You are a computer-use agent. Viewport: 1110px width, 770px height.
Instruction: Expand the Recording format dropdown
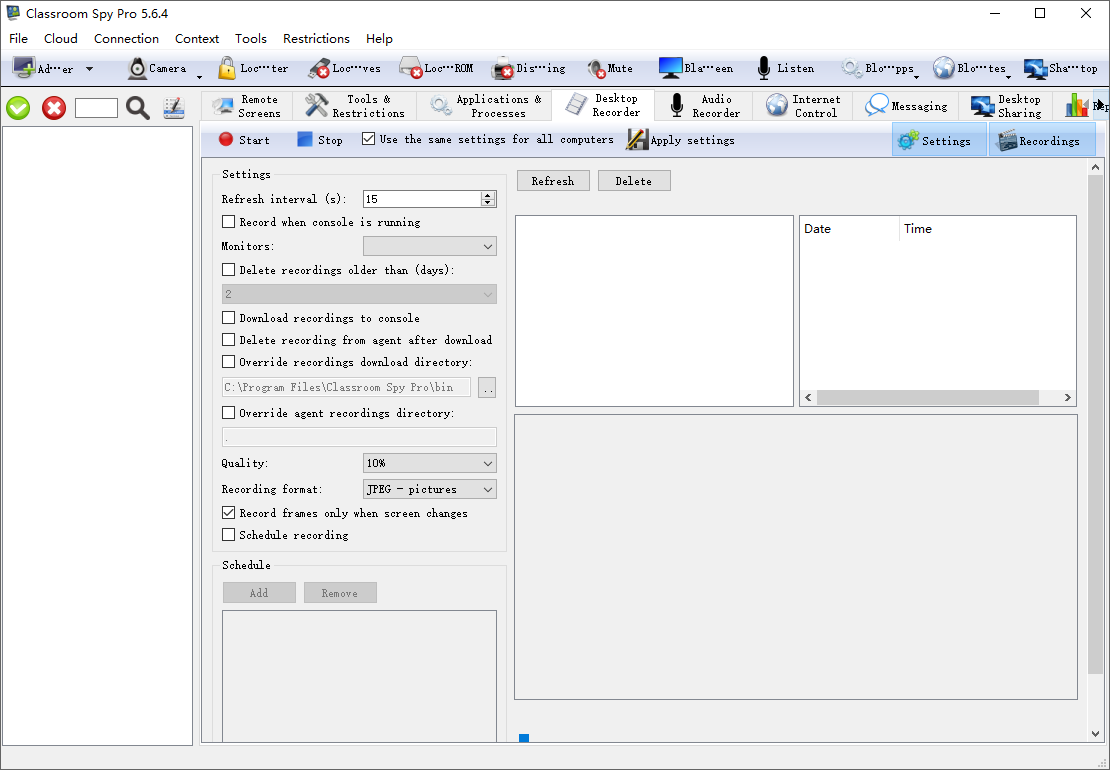point(429,489)
